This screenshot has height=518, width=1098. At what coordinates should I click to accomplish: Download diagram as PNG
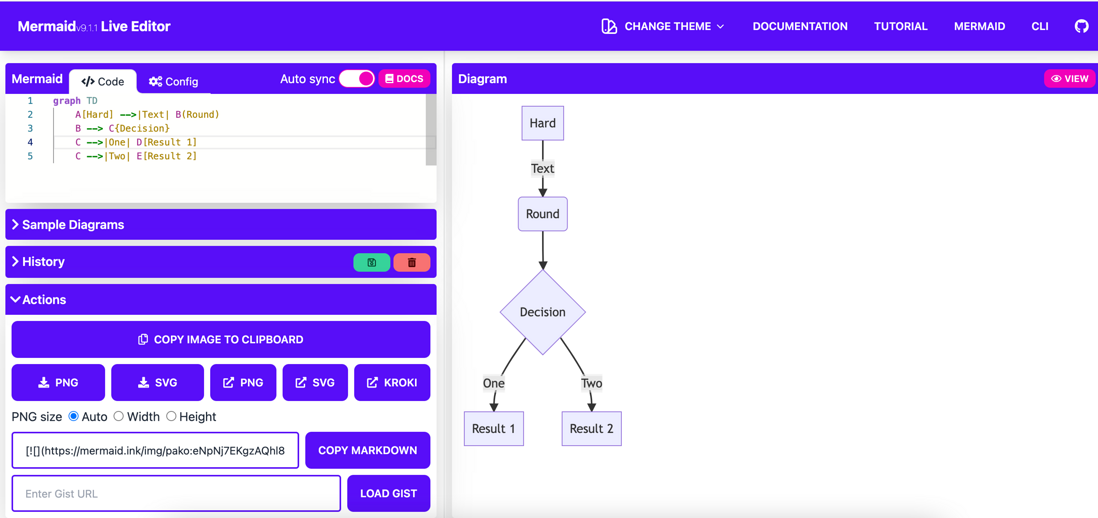coord(58,383)
